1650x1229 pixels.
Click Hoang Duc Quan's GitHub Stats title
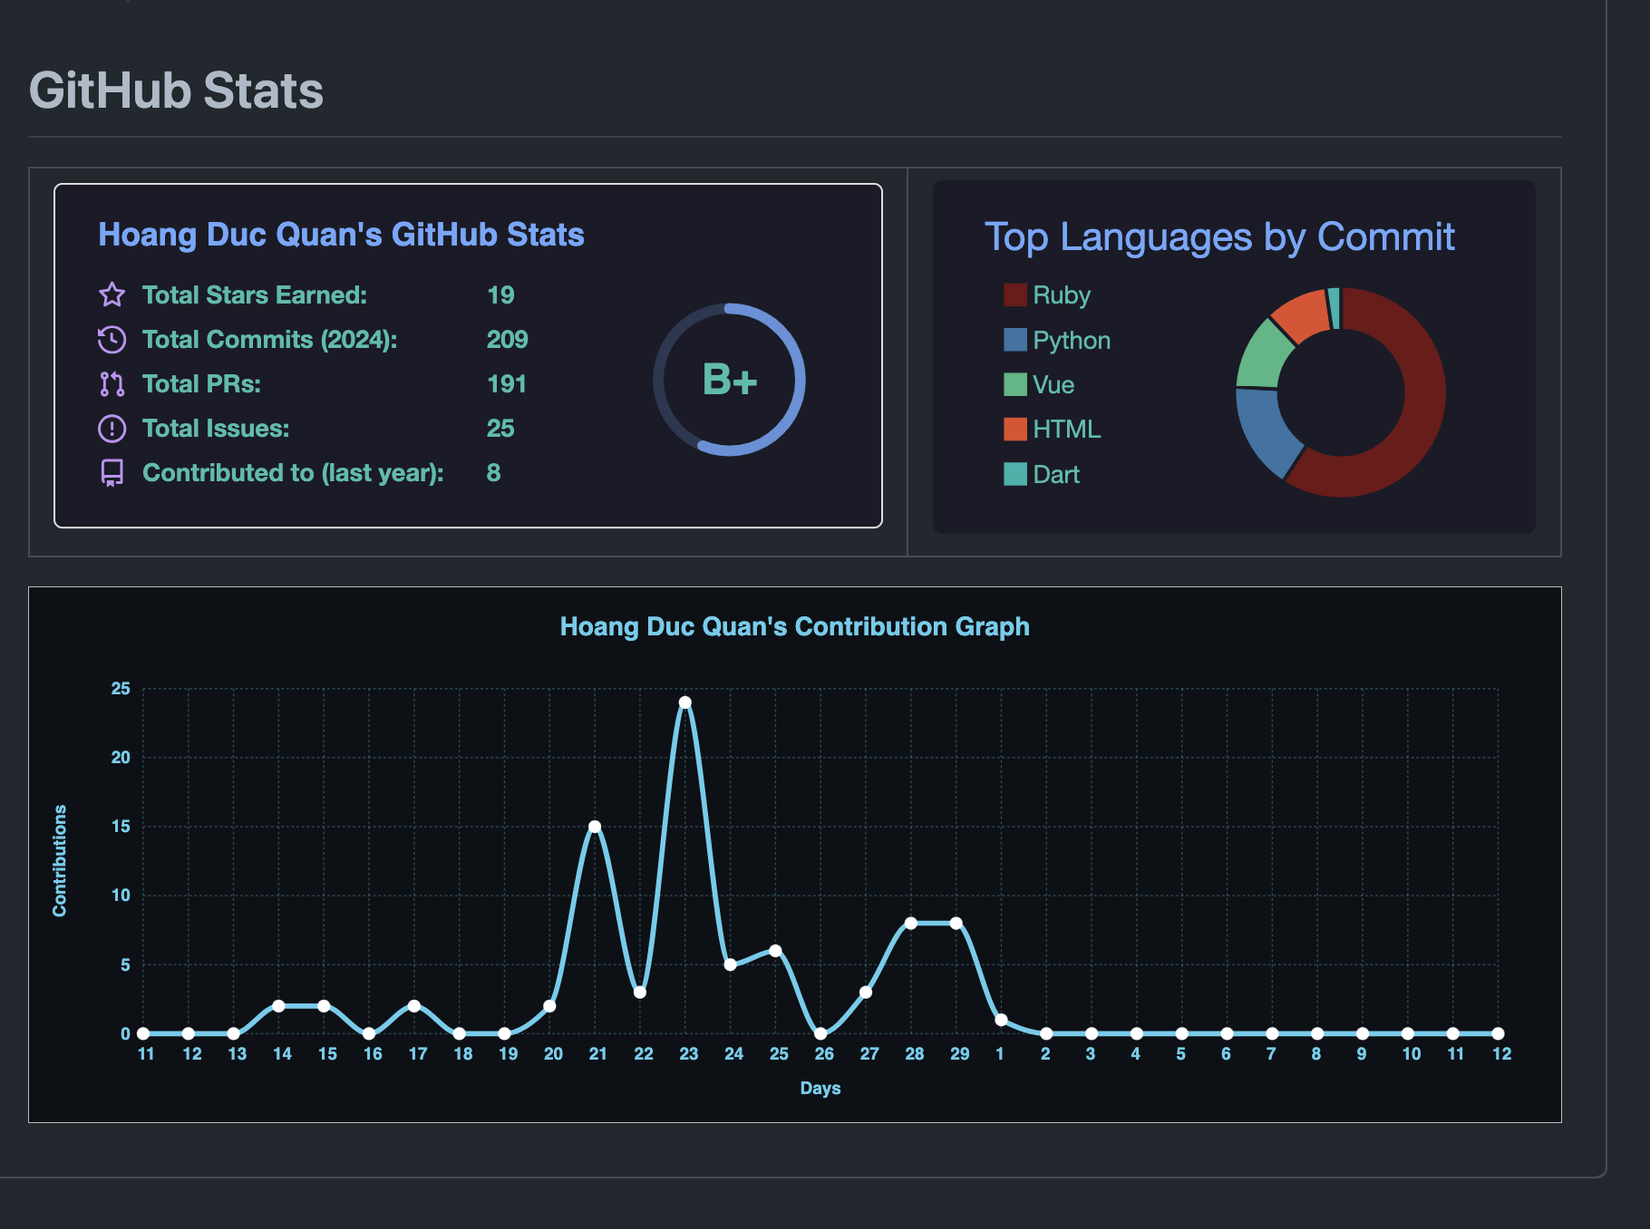pyautogui.click(x=341, y=235)
